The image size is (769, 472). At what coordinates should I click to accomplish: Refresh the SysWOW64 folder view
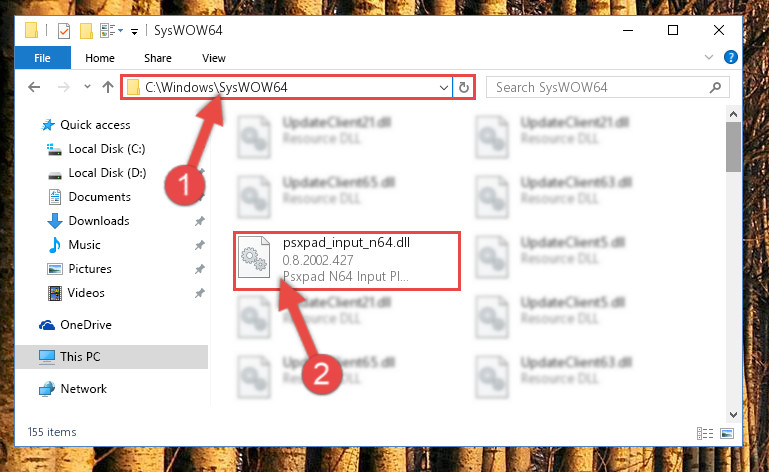(x=463, y=87)
